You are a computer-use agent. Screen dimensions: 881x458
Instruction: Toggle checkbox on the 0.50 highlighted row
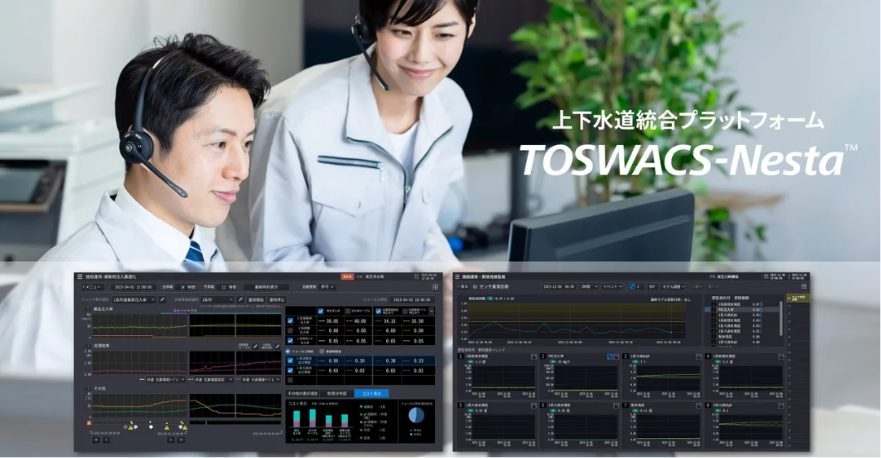[290, 361]
